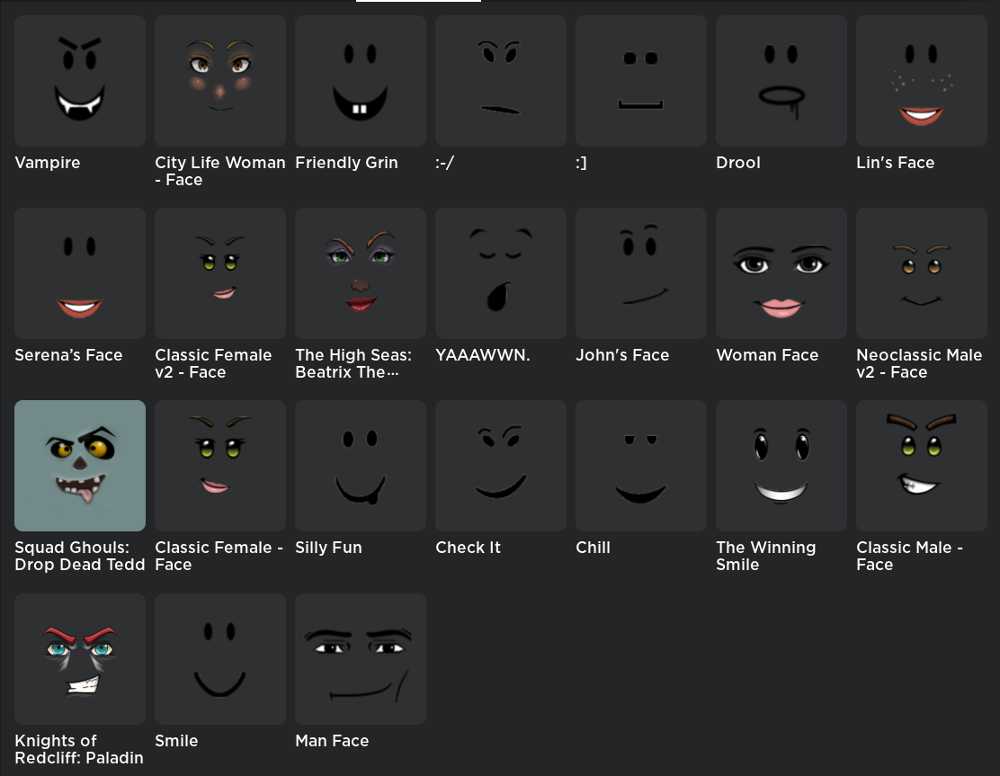Open the Silly Fun name link
The width and height of the screenshot is (1000, 776).
click(x=328, y=548)
